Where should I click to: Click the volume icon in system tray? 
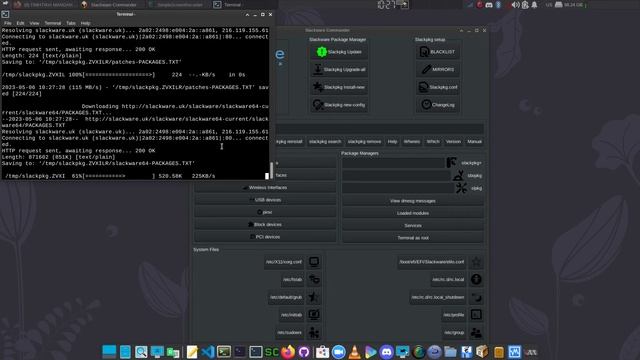[516, 5]
